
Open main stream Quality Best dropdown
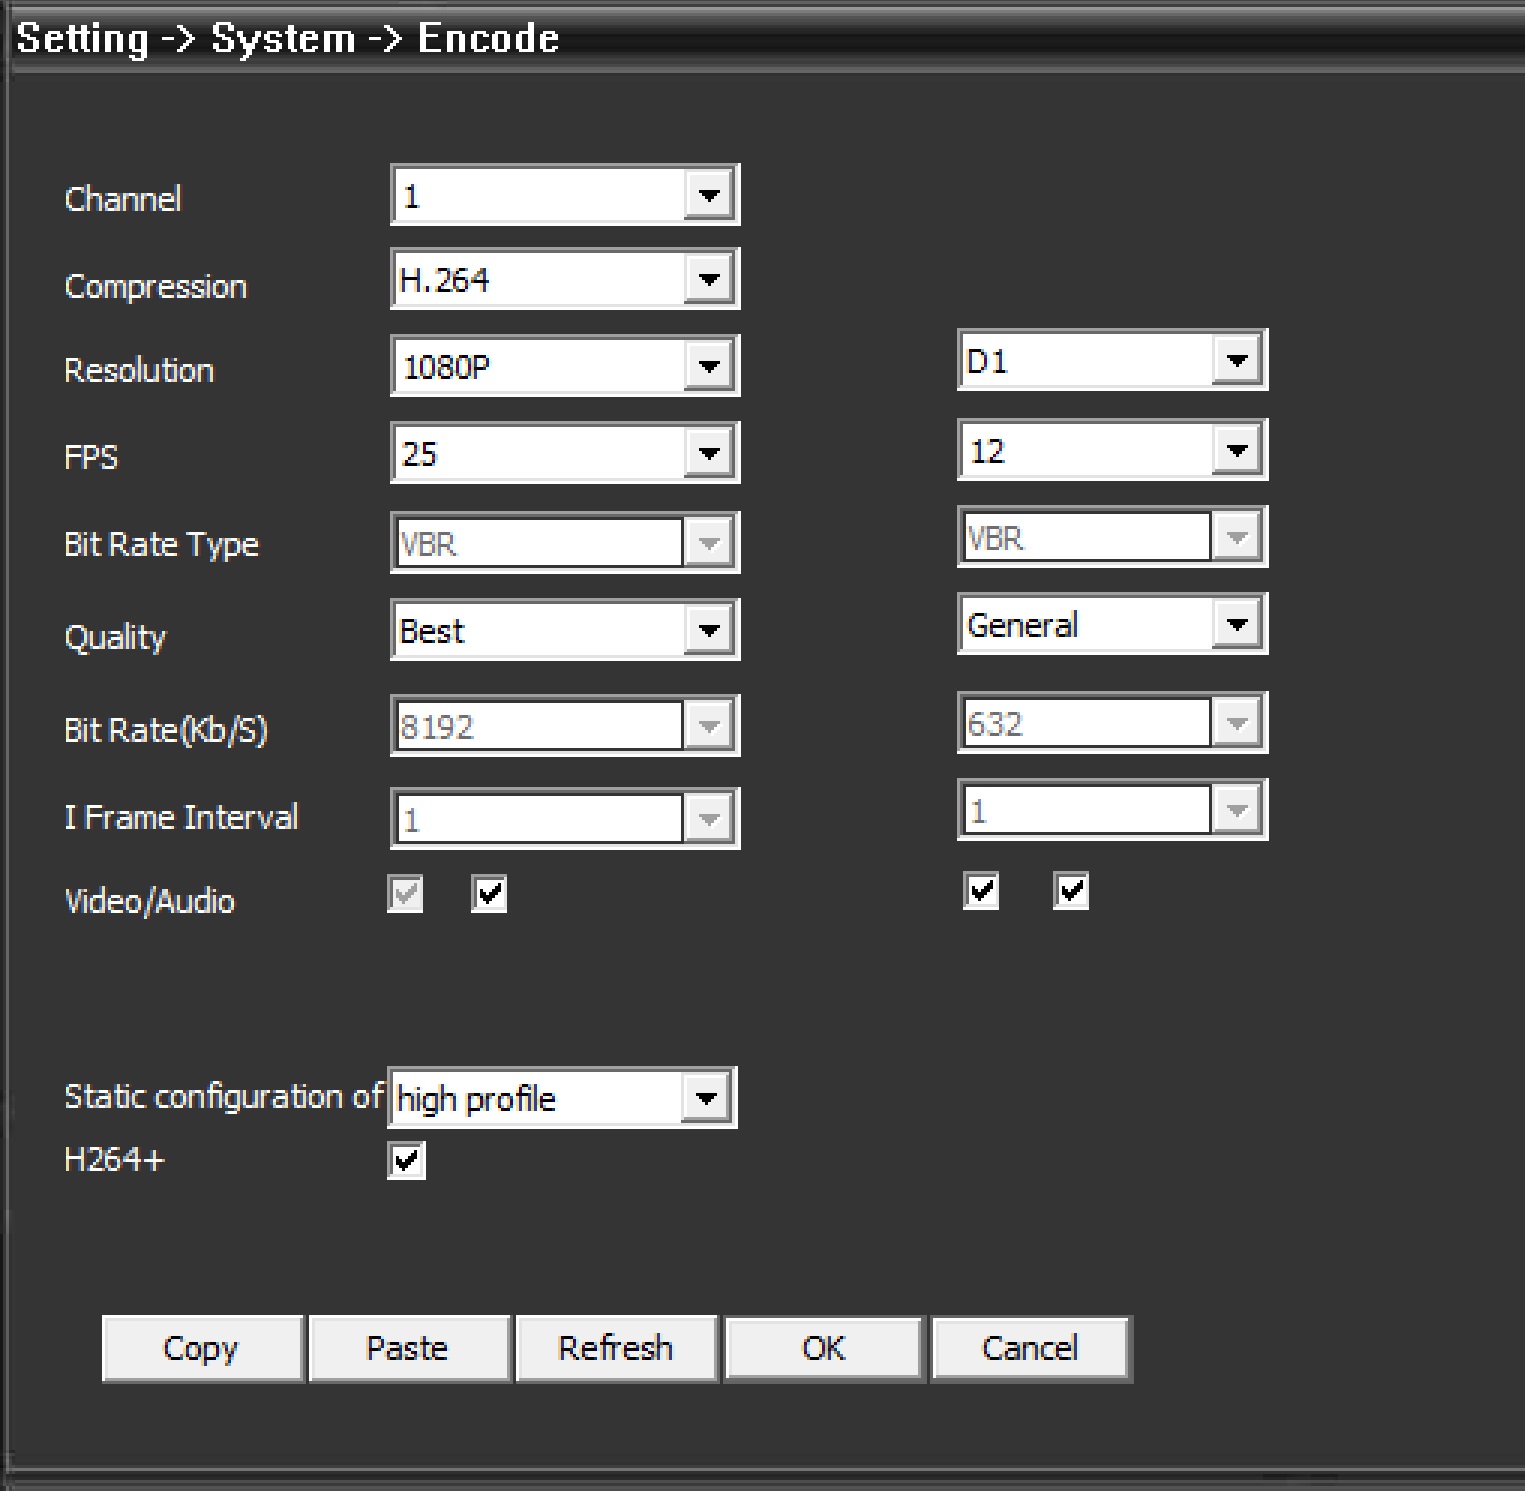[x=708, y=631]
